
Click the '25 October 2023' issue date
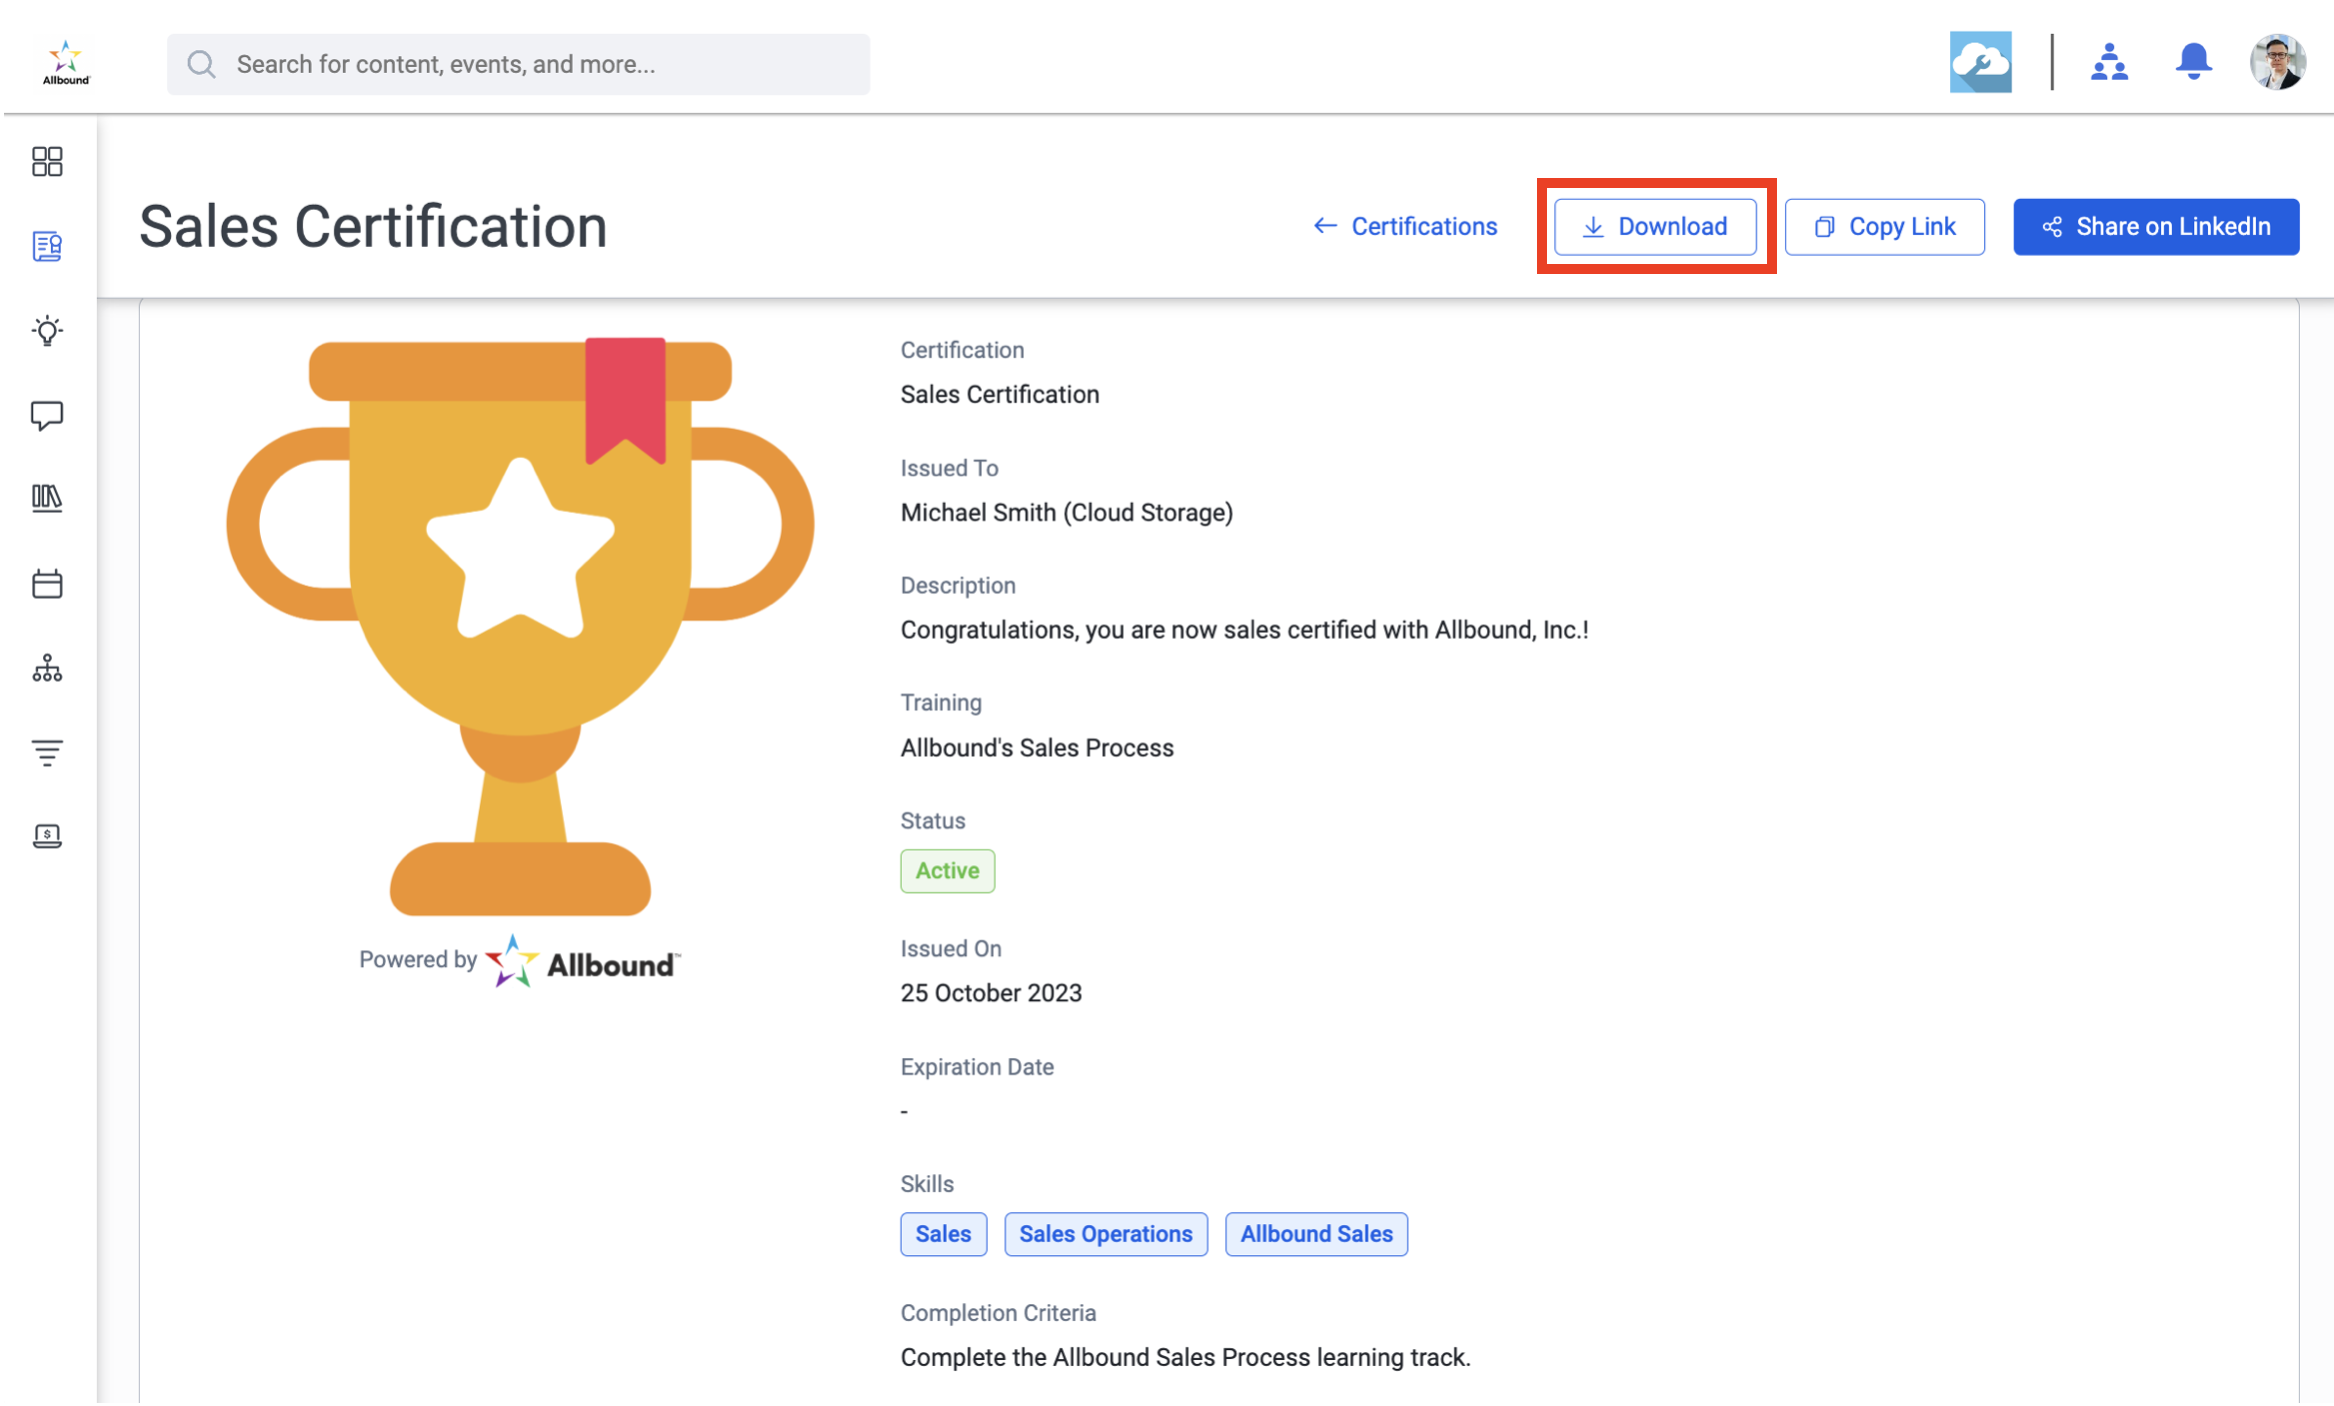pos(991,993)
